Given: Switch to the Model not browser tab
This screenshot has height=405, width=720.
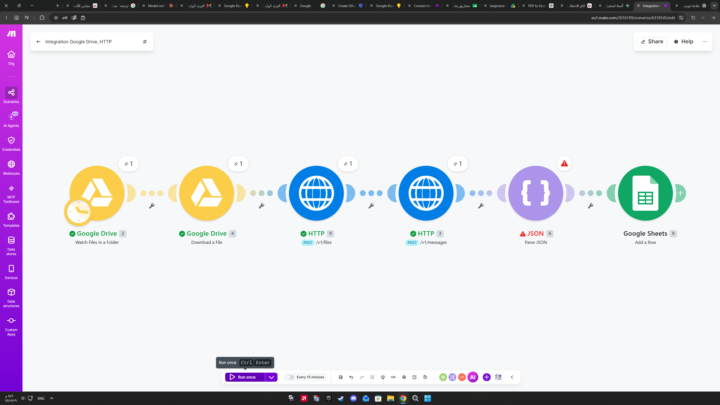Looking at the screenshot, I should pos(158,6).
